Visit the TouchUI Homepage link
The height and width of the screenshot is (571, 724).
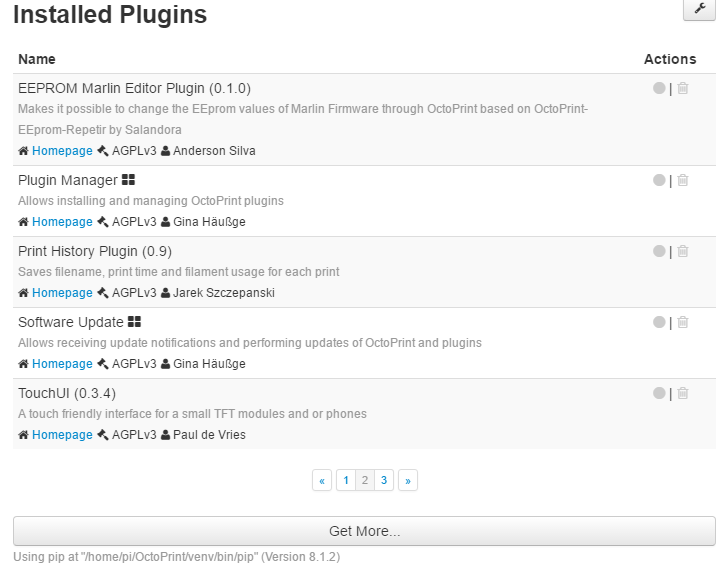pos(62,435)
